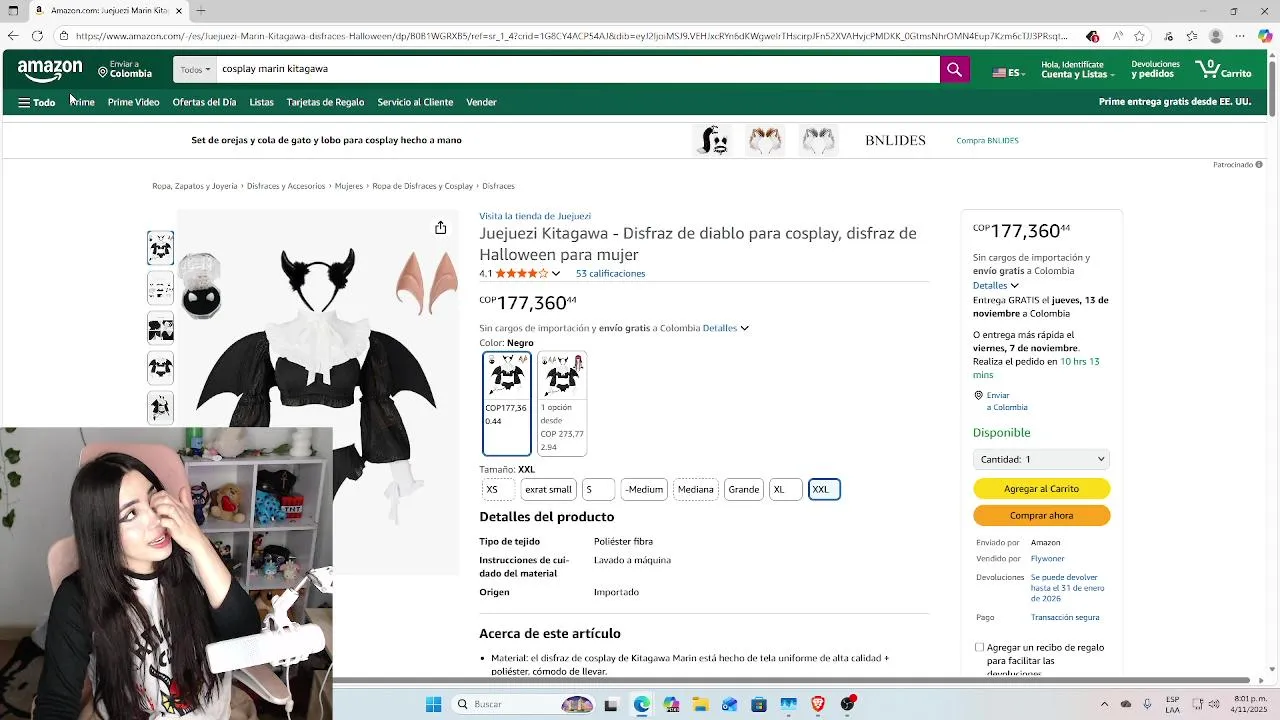Select size XXL

coord(824,489)
